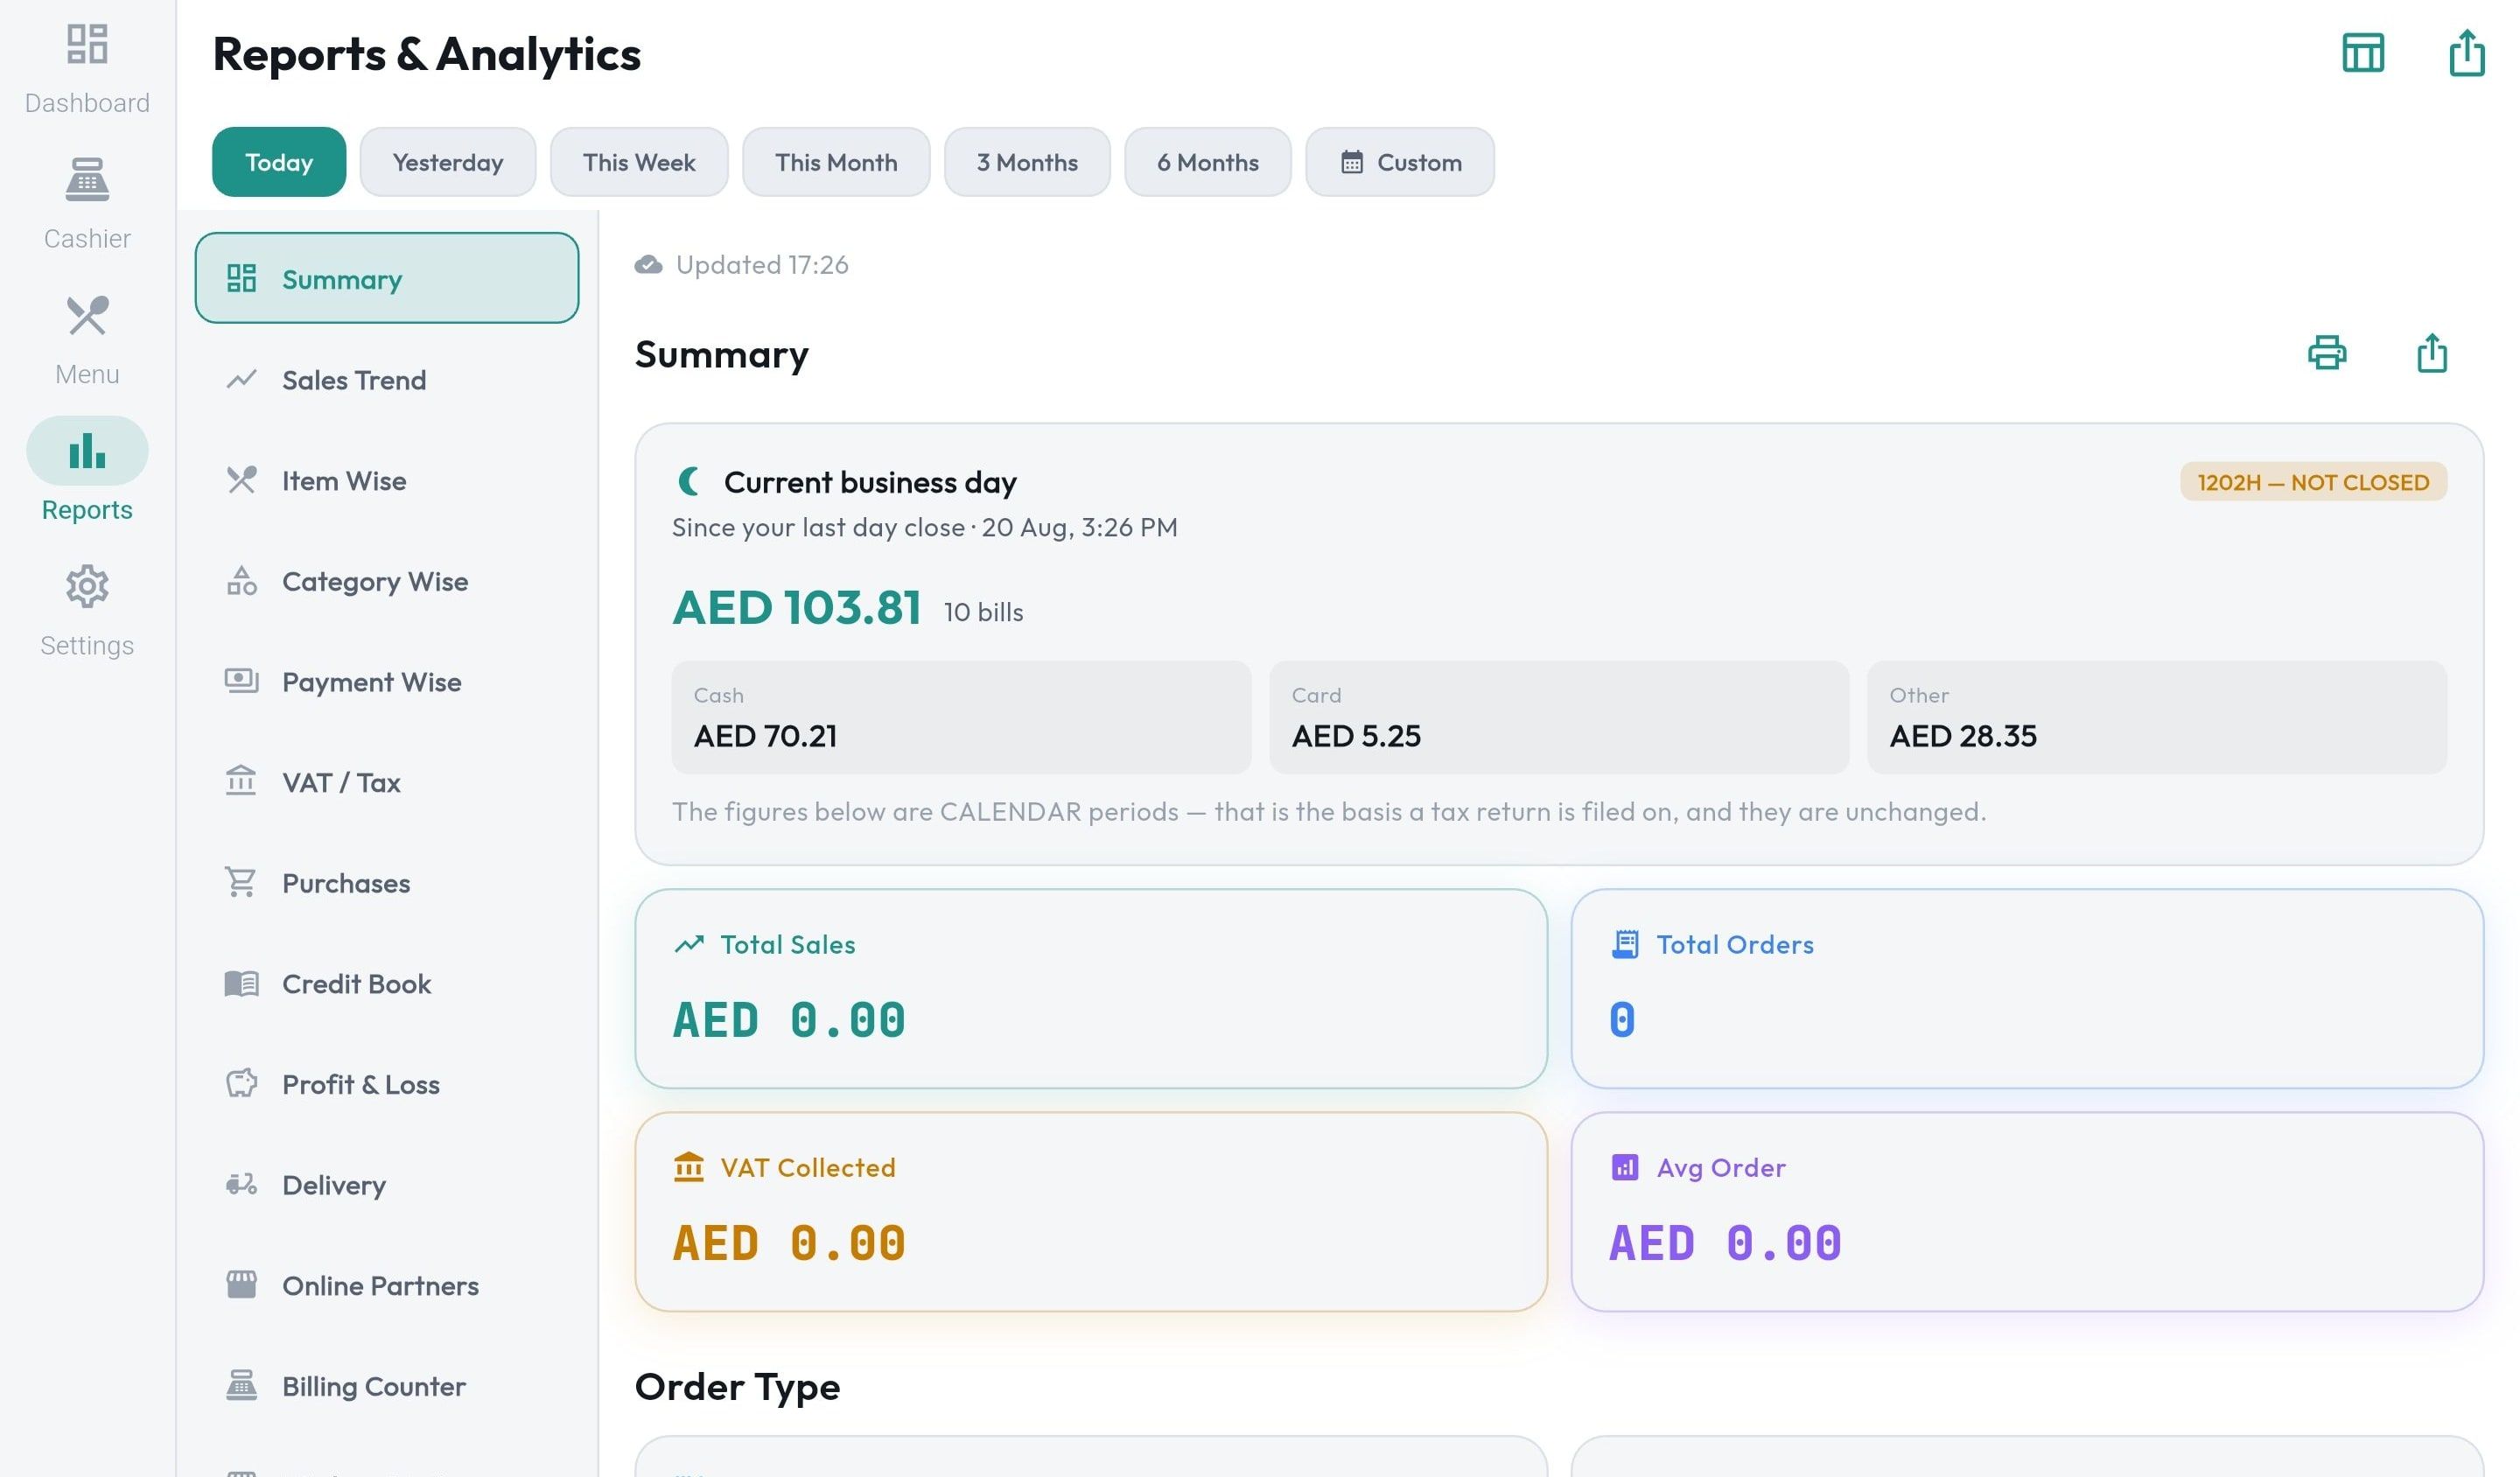Viewport: 2520px width, 1477px height.
Task: Choose the This Month range
Action: [x=836, y=162]
